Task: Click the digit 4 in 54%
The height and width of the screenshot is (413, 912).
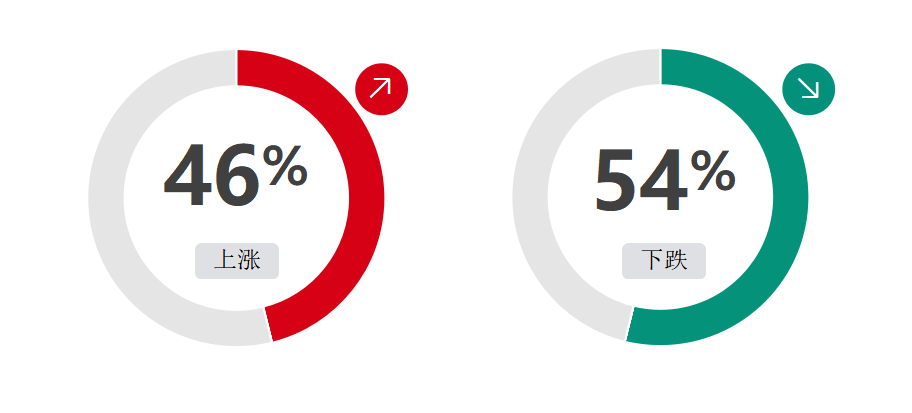Action: coord(664,180)
